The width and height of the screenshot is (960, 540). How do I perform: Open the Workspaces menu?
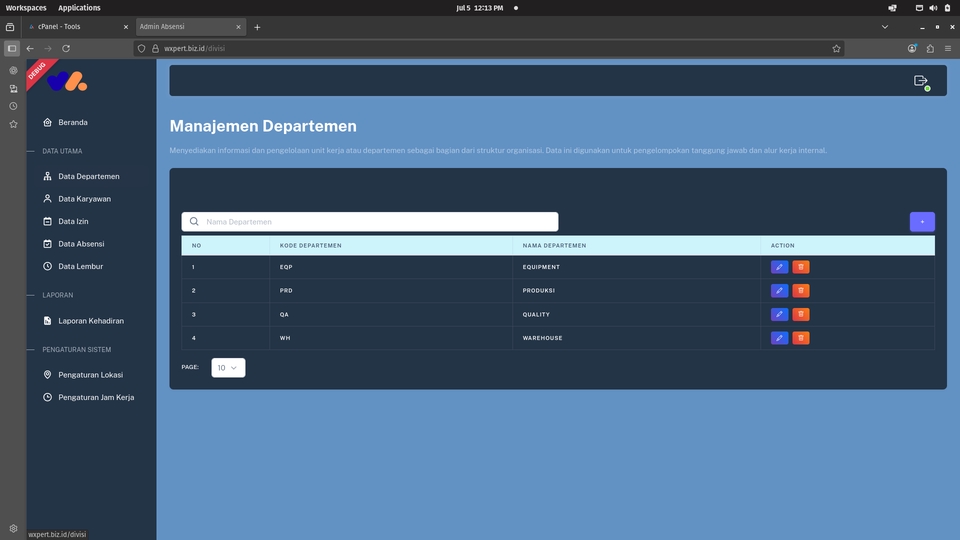click(26, 8)
